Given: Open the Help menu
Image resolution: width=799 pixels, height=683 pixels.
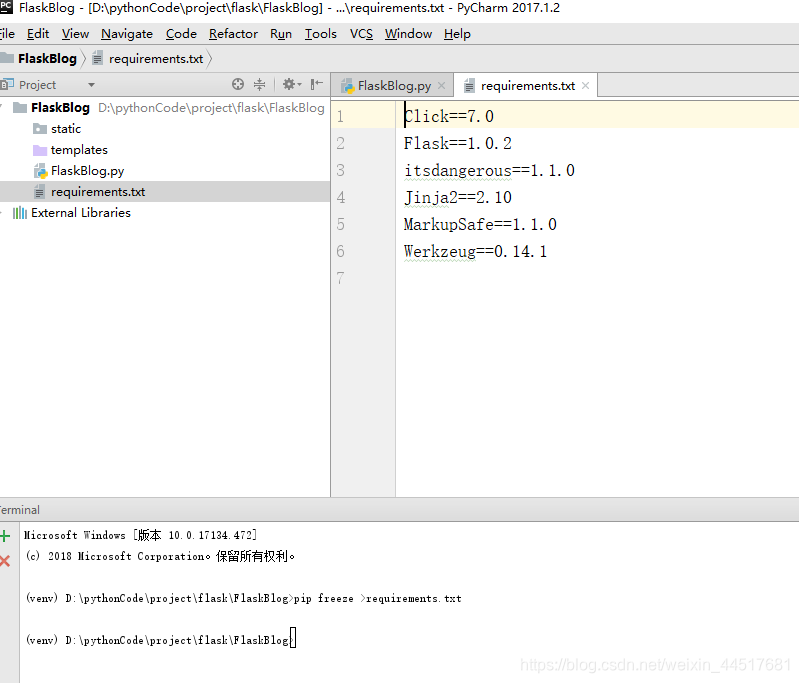Looking at the screenshot, I should 457,34.
